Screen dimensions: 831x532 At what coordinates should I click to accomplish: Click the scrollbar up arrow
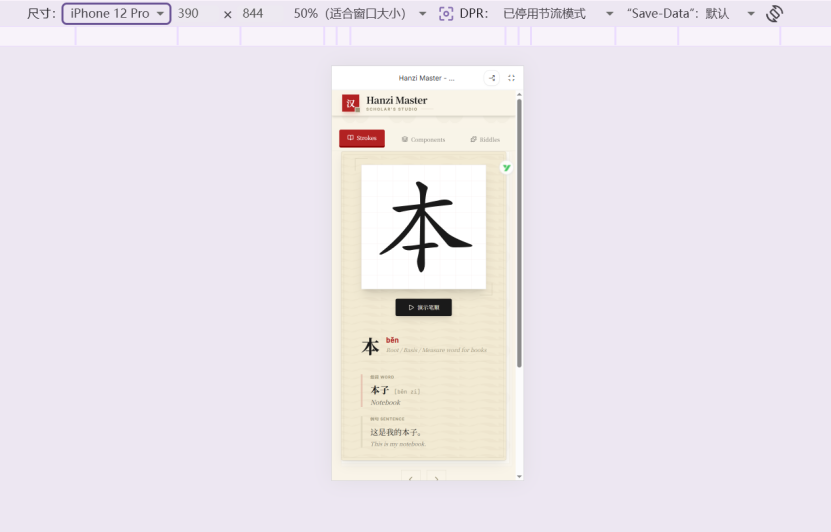[519, 94]
